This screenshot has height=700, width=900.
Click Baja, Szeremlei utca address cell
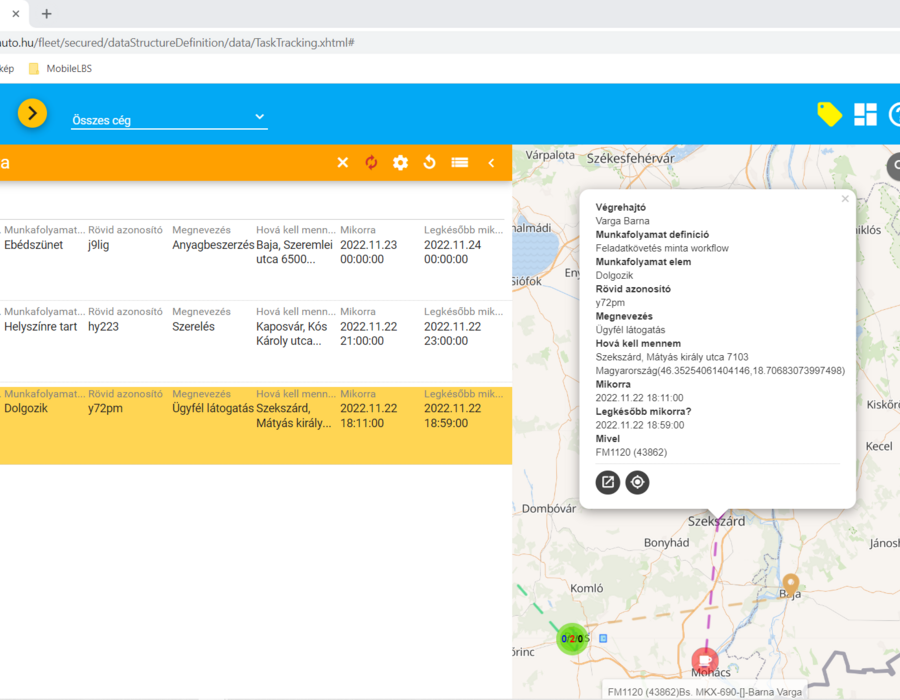click(294, 252)
